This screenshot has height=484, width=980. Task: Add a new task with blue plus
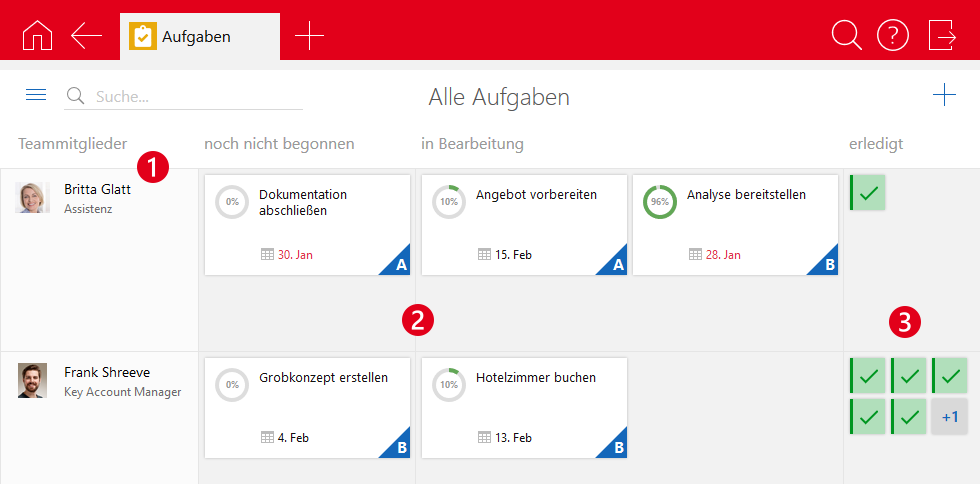(943, 95)
